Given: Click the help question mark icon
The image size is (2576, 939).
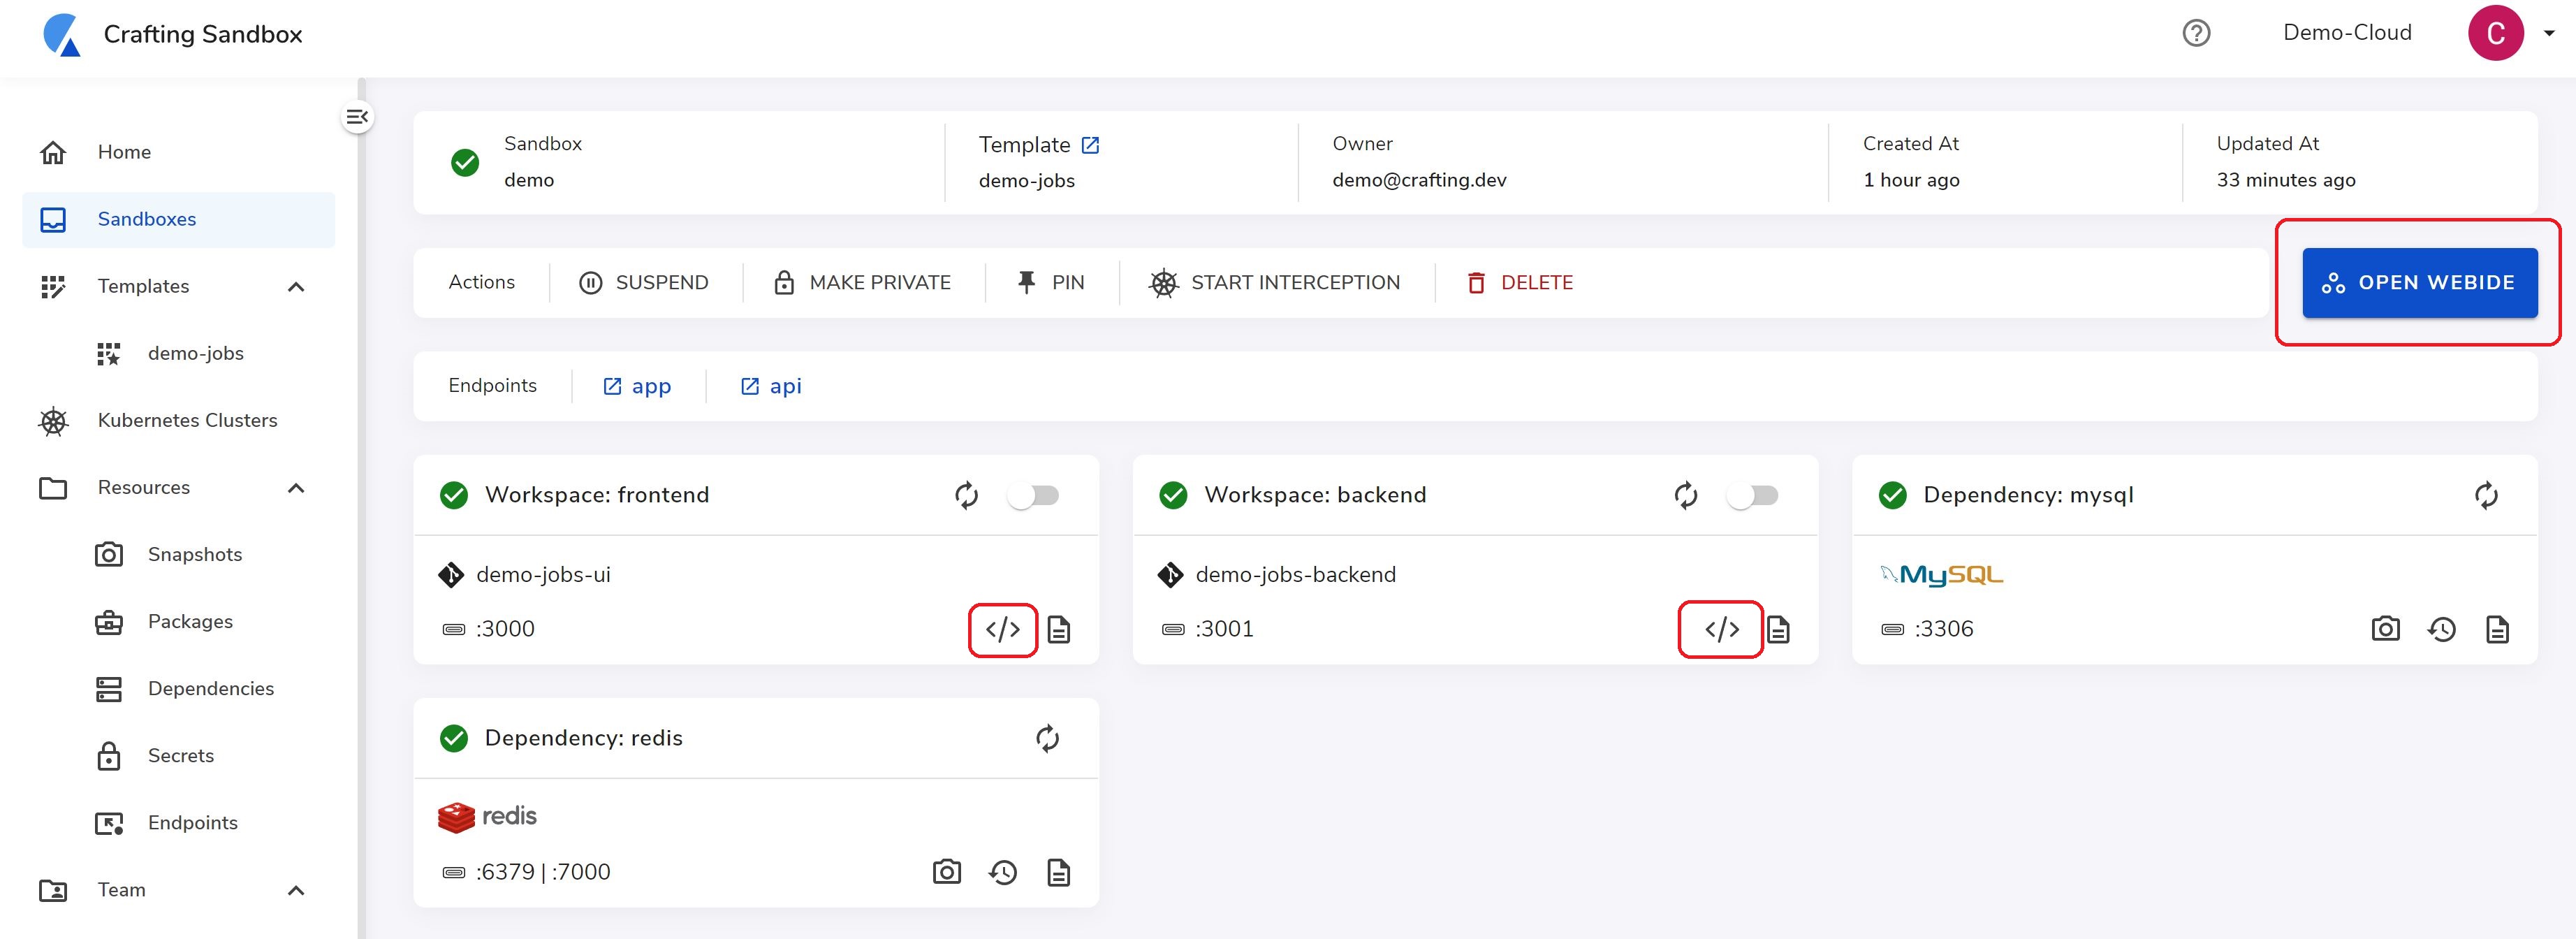Looking at the screenshot, I should (2196, 33).
